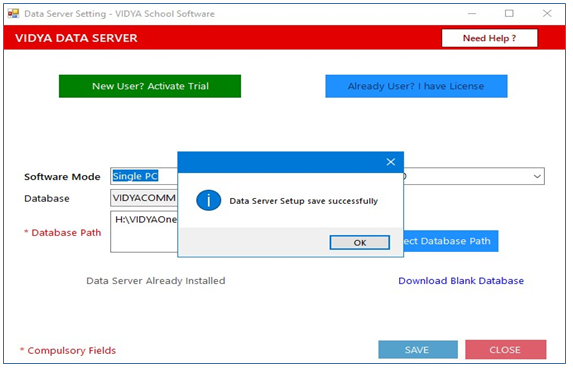Viewport: 573px width, 369px height.
Task: Click the Database Path text box
Action: pos(144,232)
